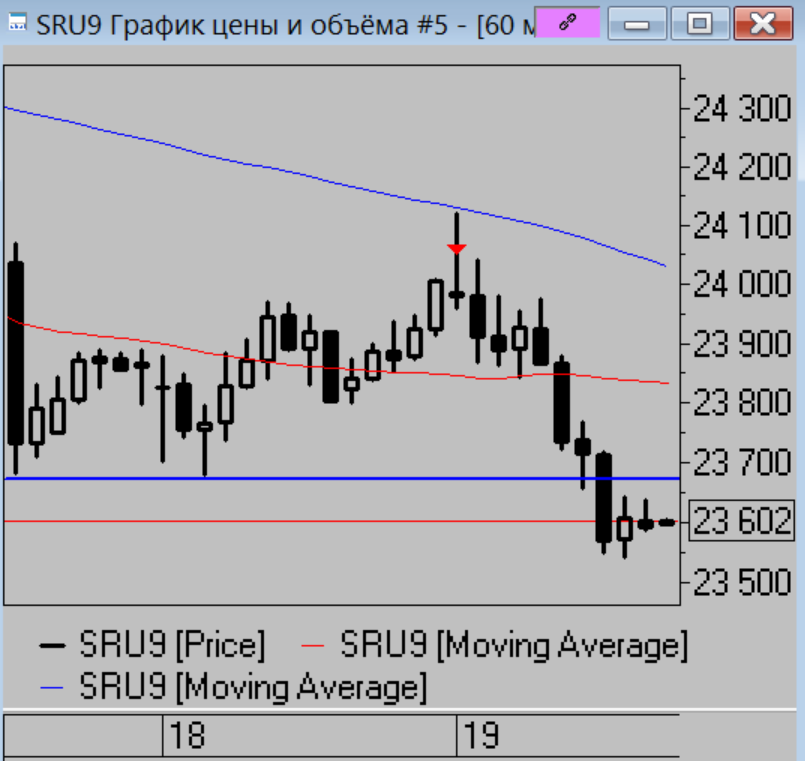Click the chart window icon in title bar
The image size is (805, 761).
click(x=17, y=22)
